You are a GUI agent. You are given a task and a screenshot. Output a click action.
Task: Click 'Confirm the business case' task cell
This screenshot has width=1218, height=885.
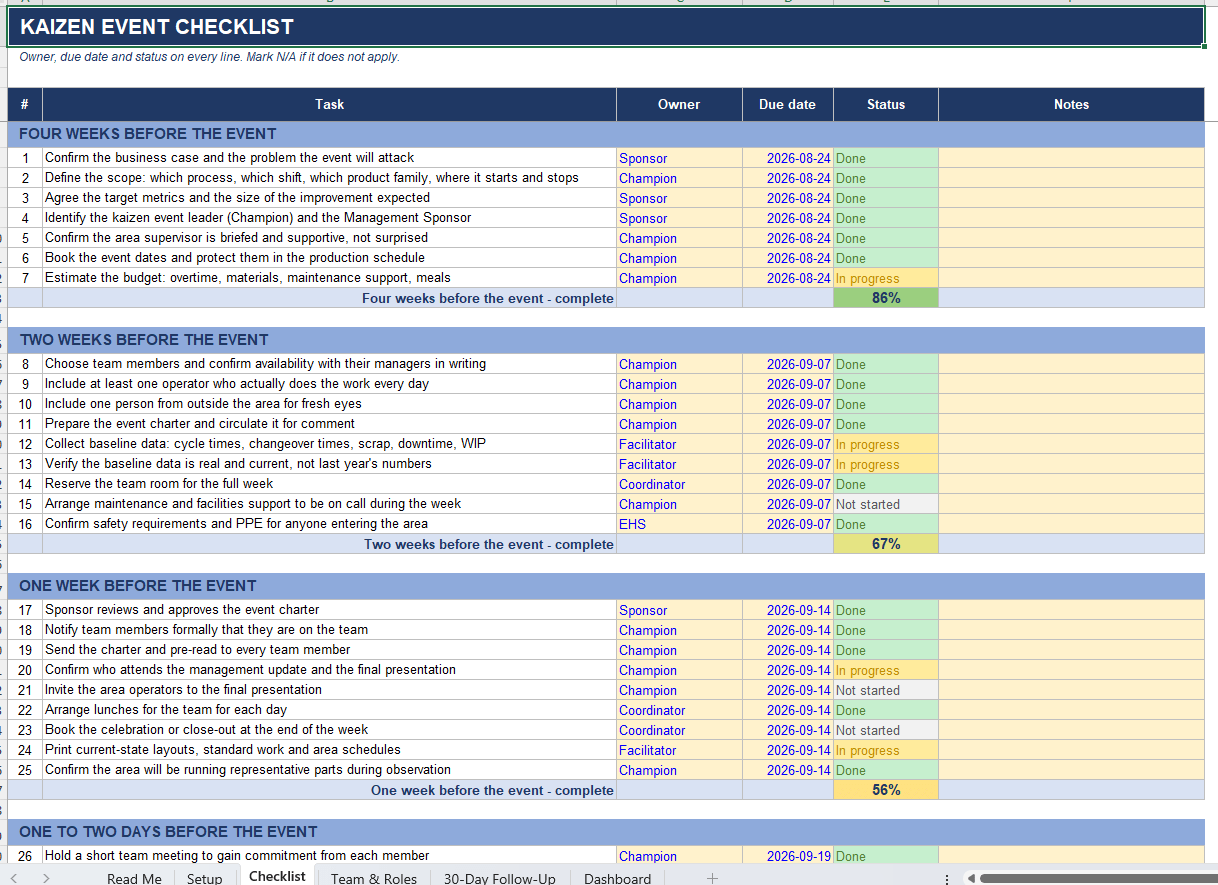329,158
